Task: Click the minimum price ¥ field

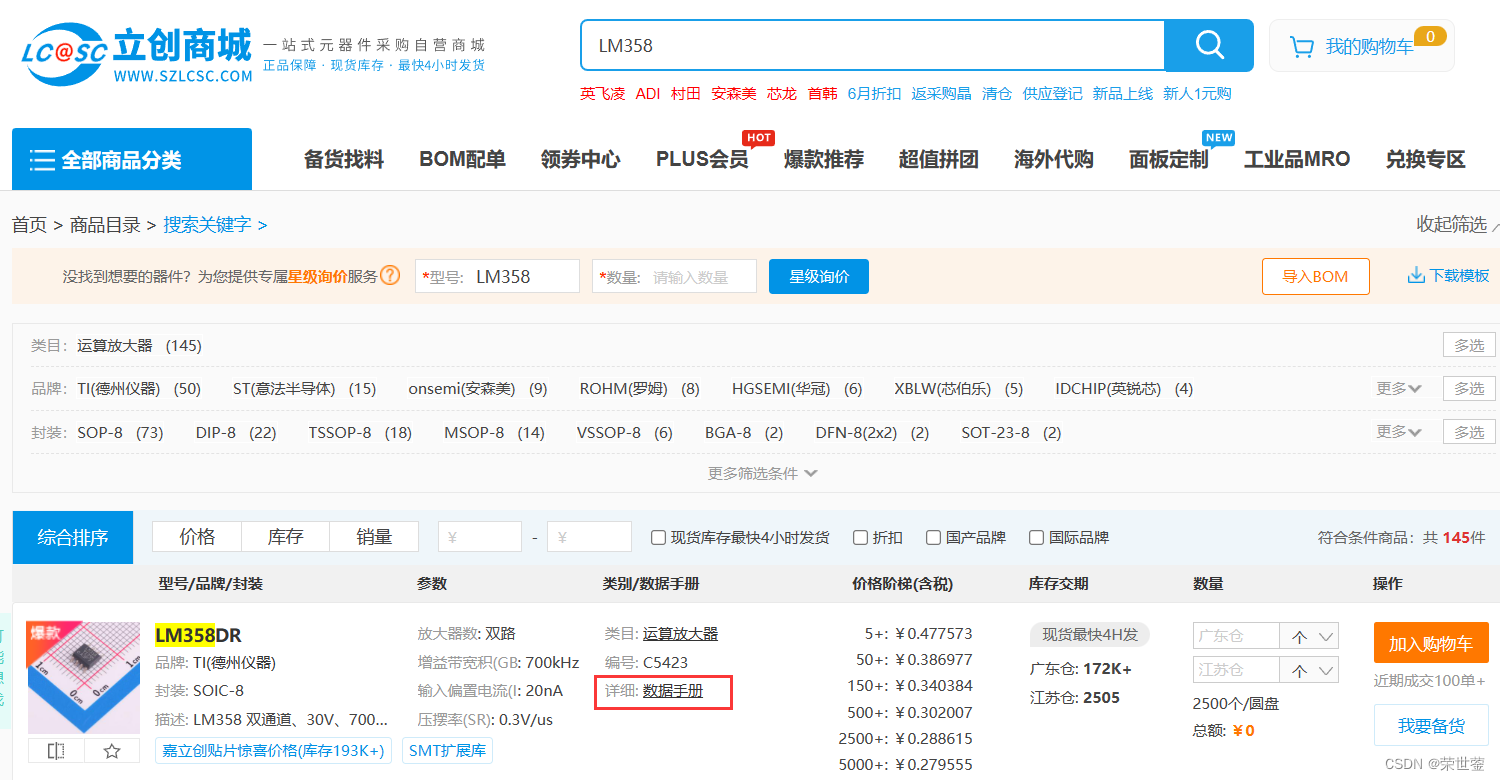Action: point(480,537)
